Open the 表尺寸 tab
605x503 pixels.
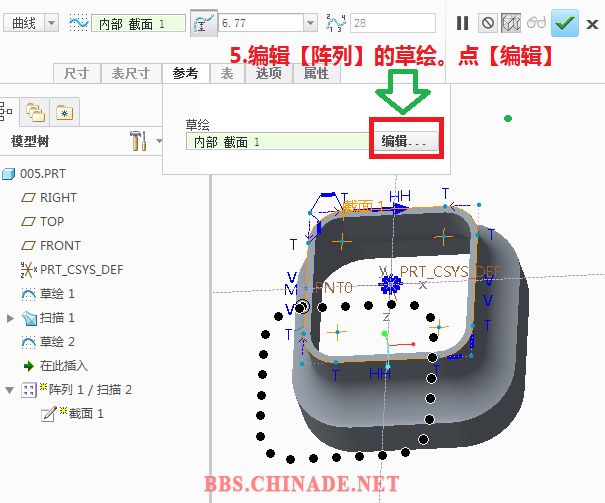pos(131,73)
